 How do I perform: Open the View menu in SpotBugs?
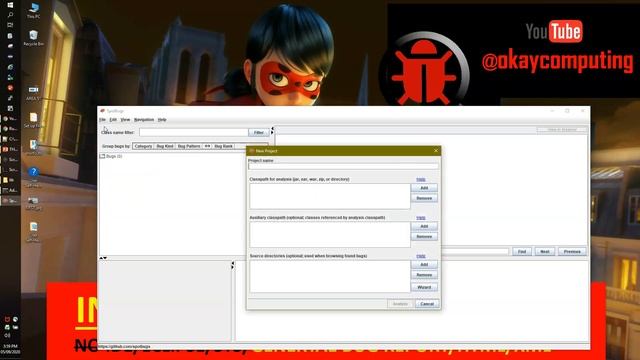125,120
